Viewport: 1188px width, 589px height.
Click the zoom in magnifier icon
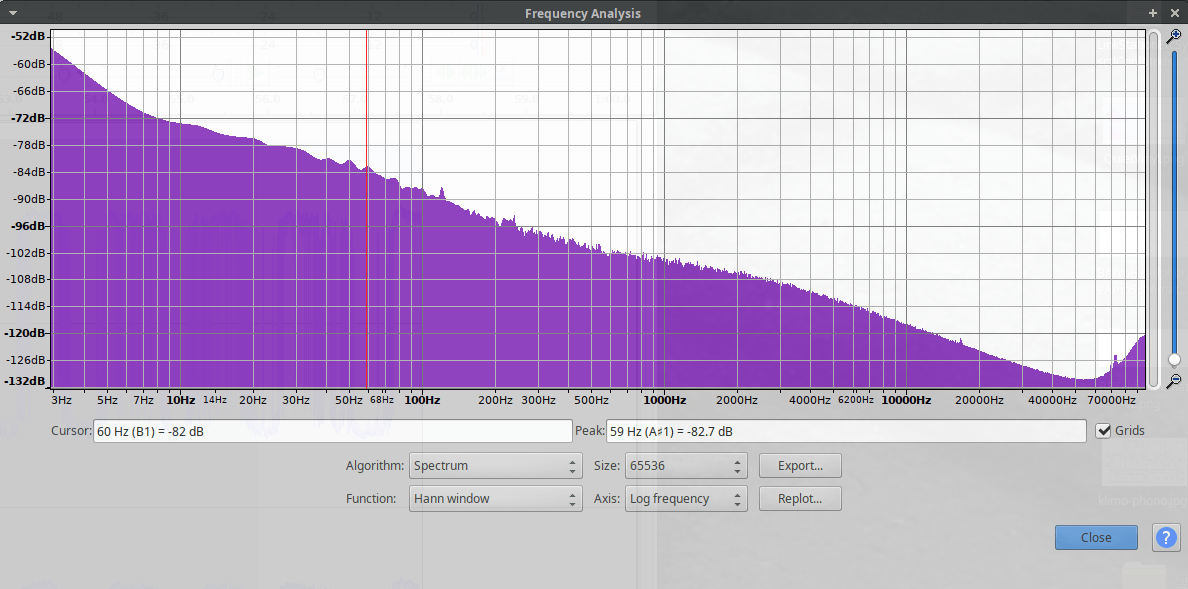[1174, 36]
